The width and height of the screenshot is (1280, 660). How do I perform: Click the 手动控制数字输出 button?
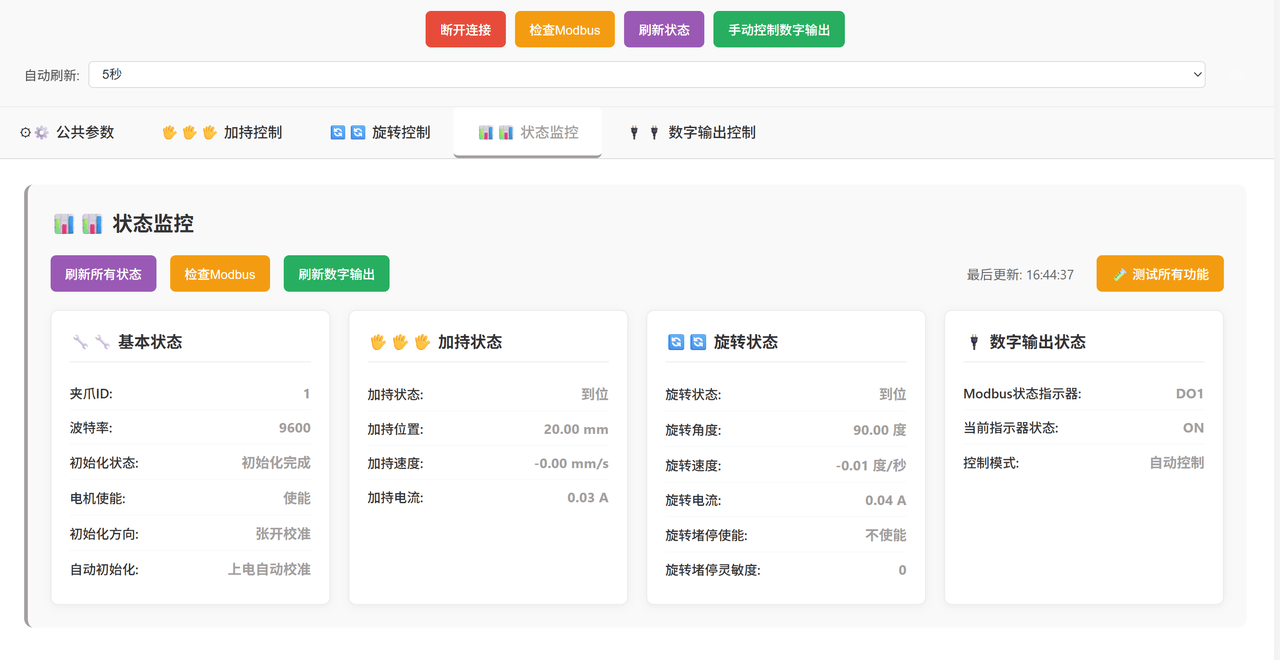pyautogui.click(x=778, y=30)
